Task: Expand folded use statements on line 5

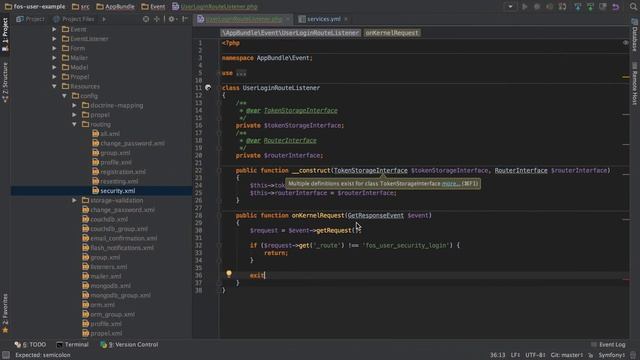Action: pyautogui.click(x=241, y=73)
